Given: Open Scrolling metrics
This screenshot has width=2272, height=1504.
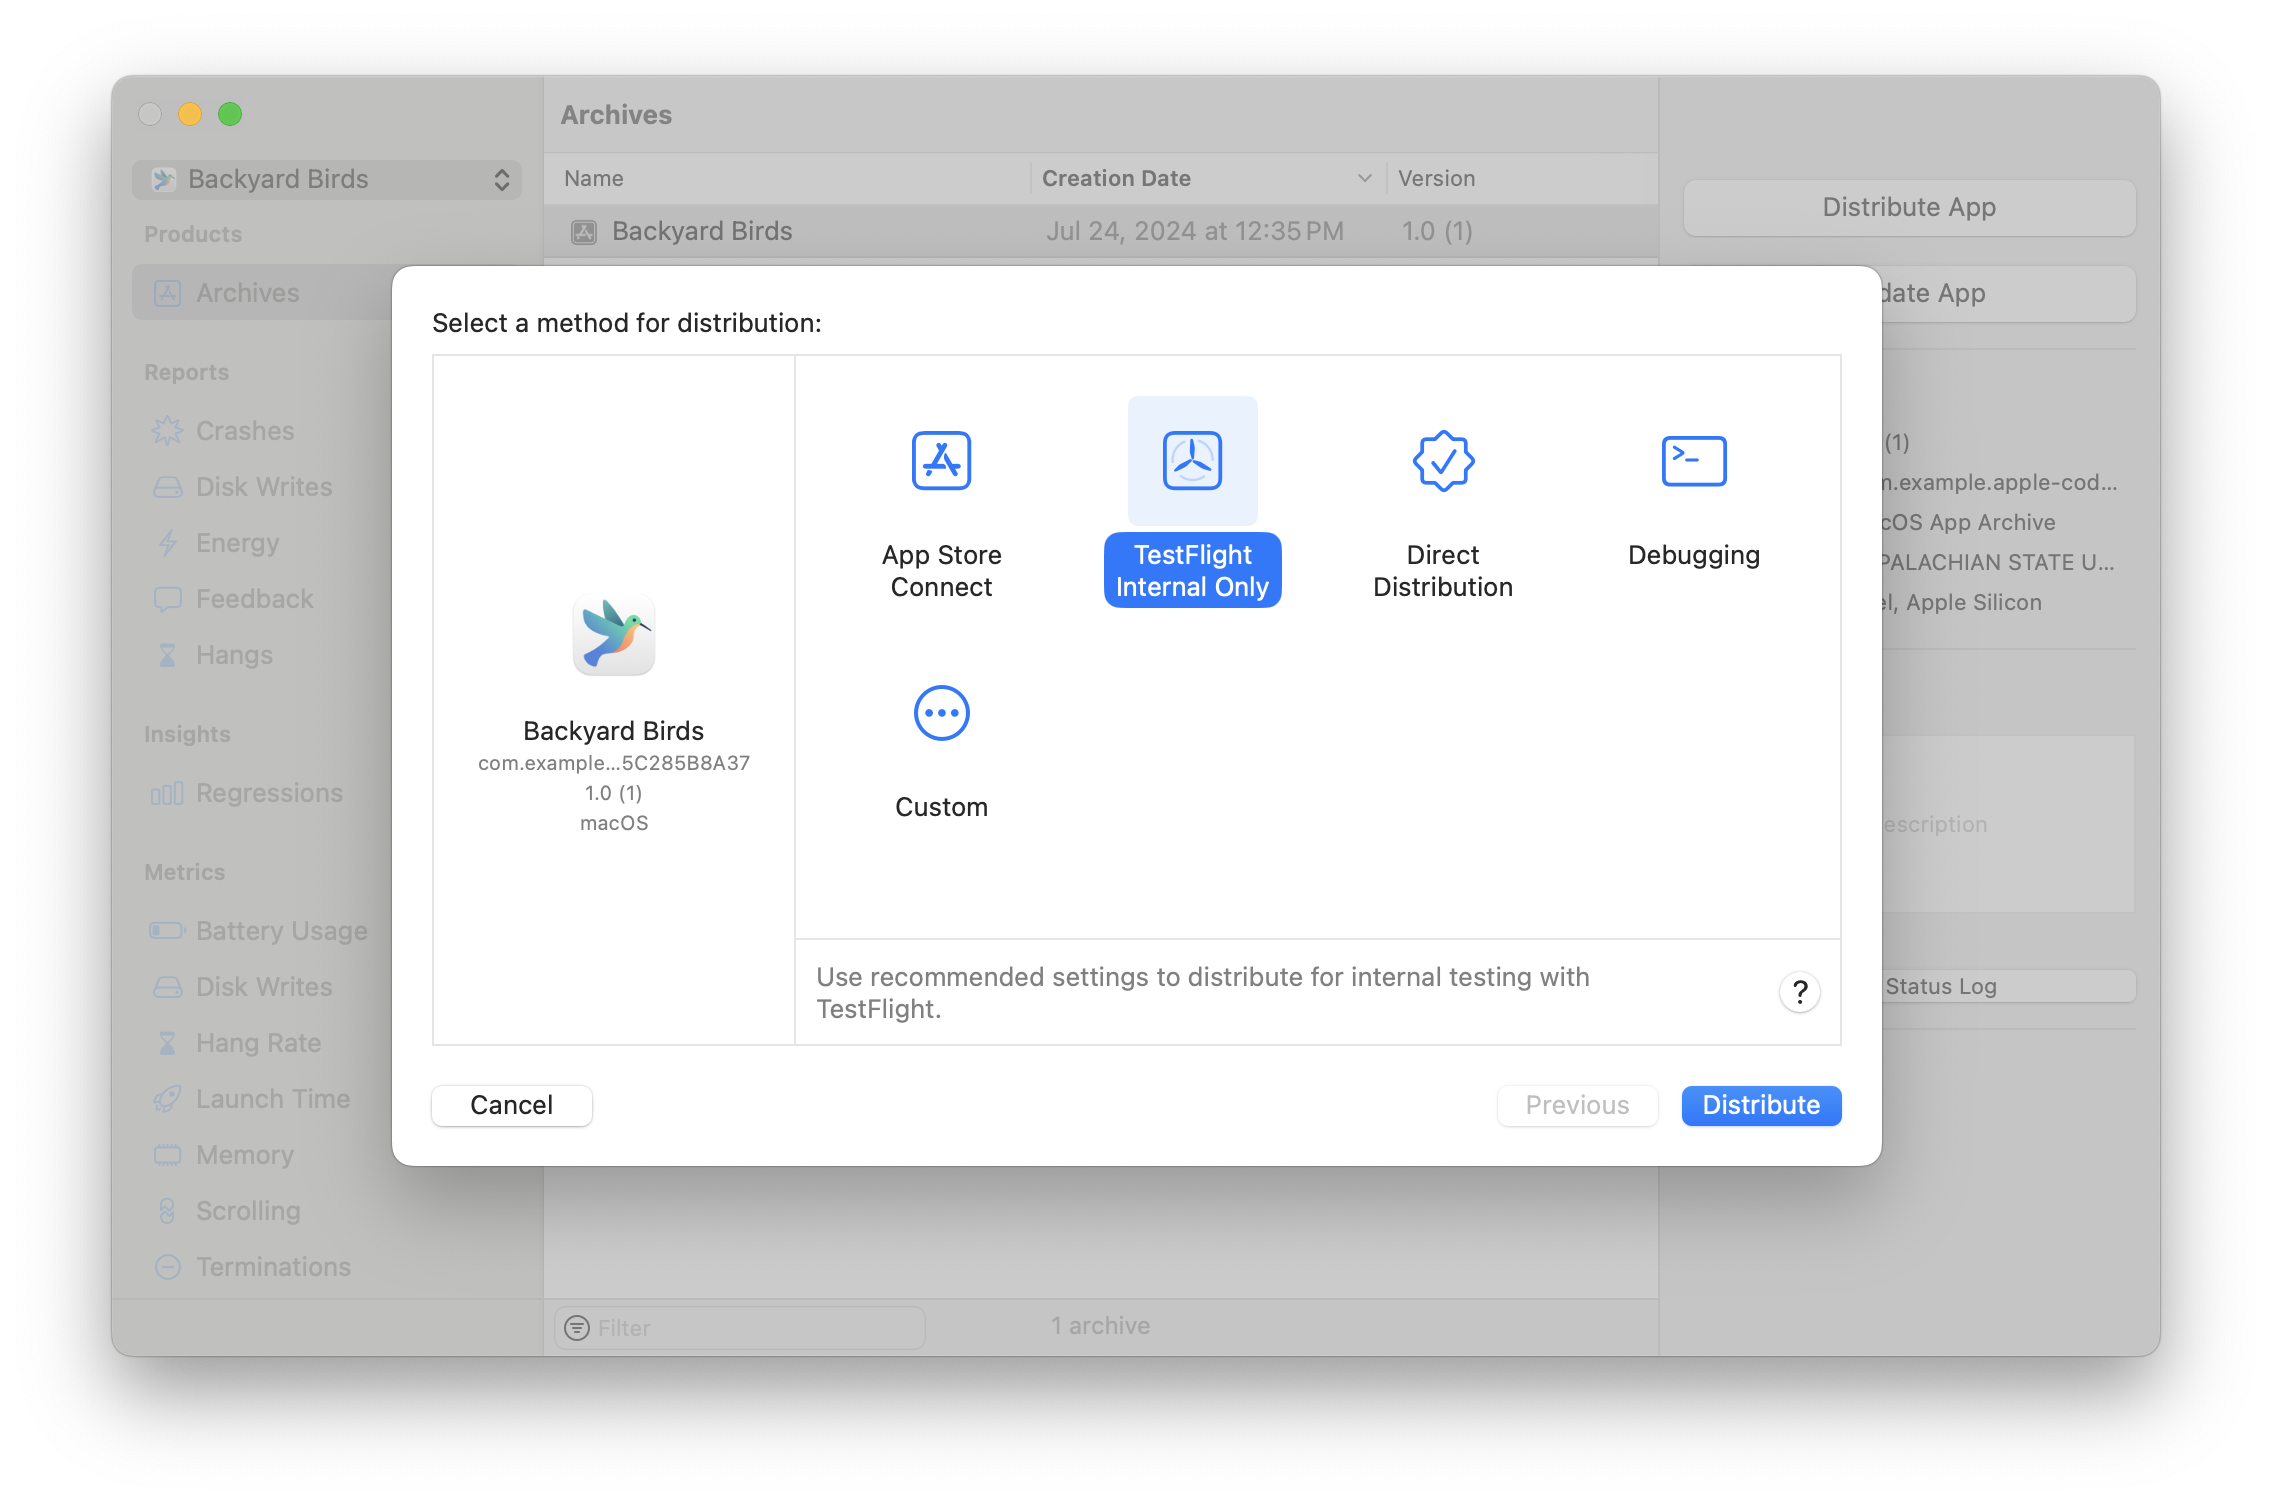Looking at the screenshot, I should click(248, 1211).
